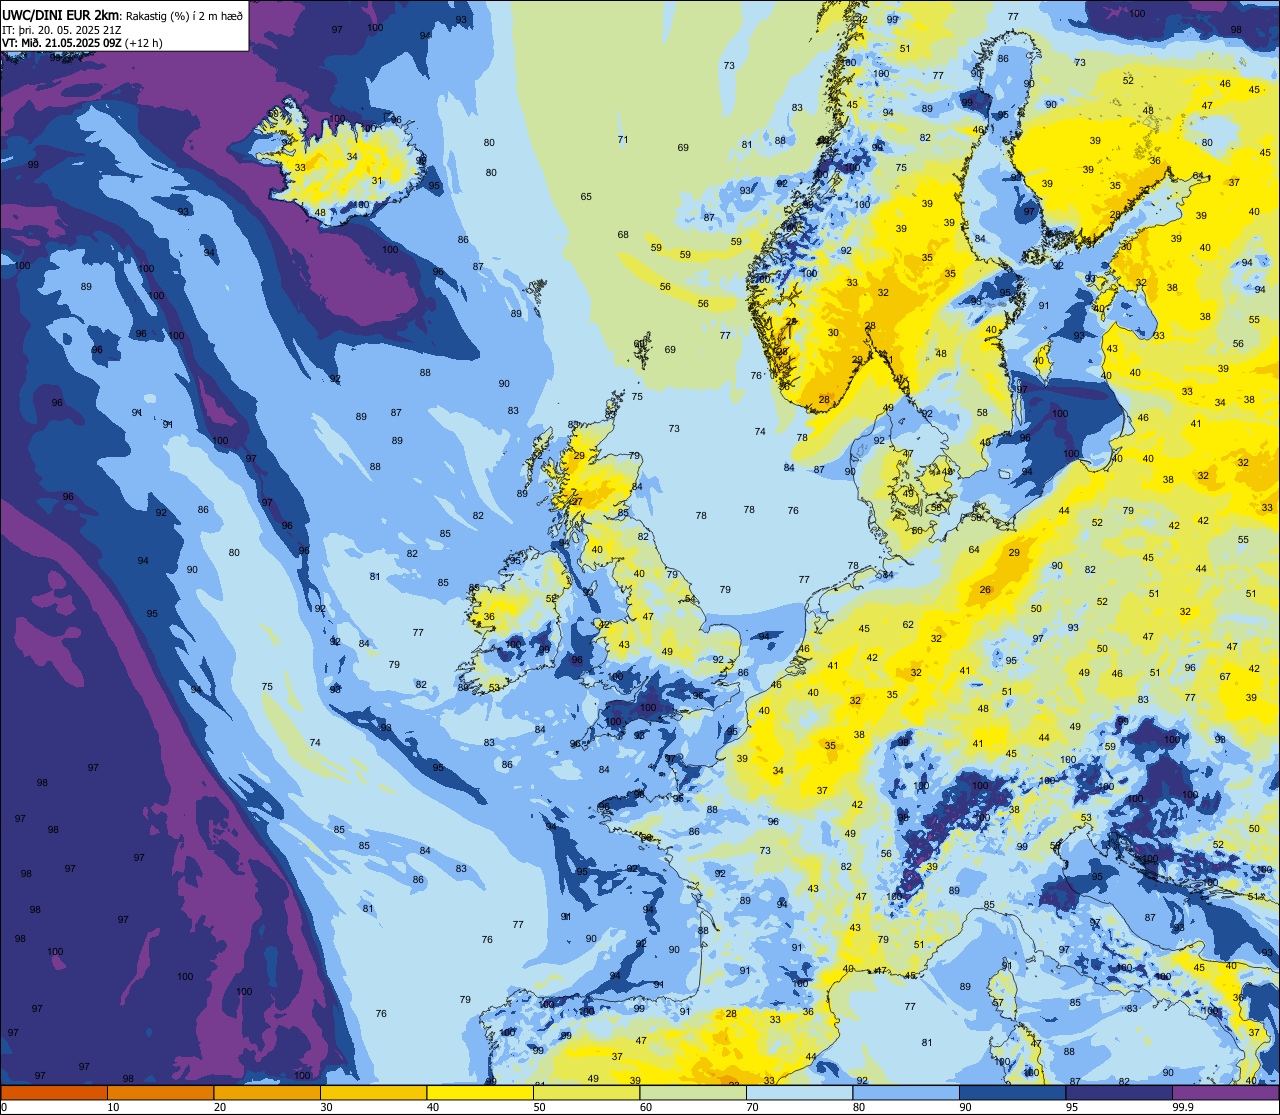1280x1115 pixels.
Task: Pick the light green 60–70 legend swatch
Action: point(693,1092)
